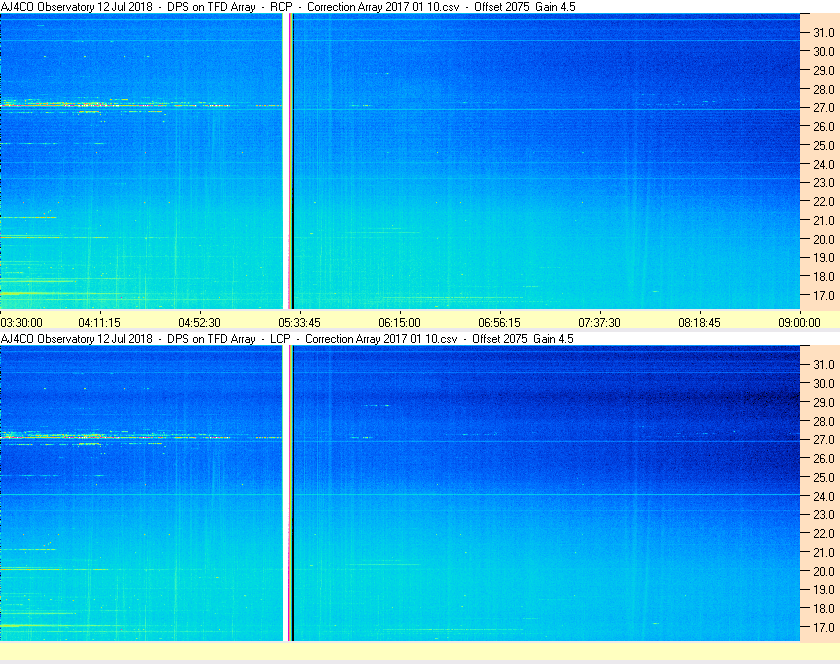Click the vertical calibration stripe in RCP spectrogram
Image resolution: width=840 pixels, height=664 pixels.
288,161
